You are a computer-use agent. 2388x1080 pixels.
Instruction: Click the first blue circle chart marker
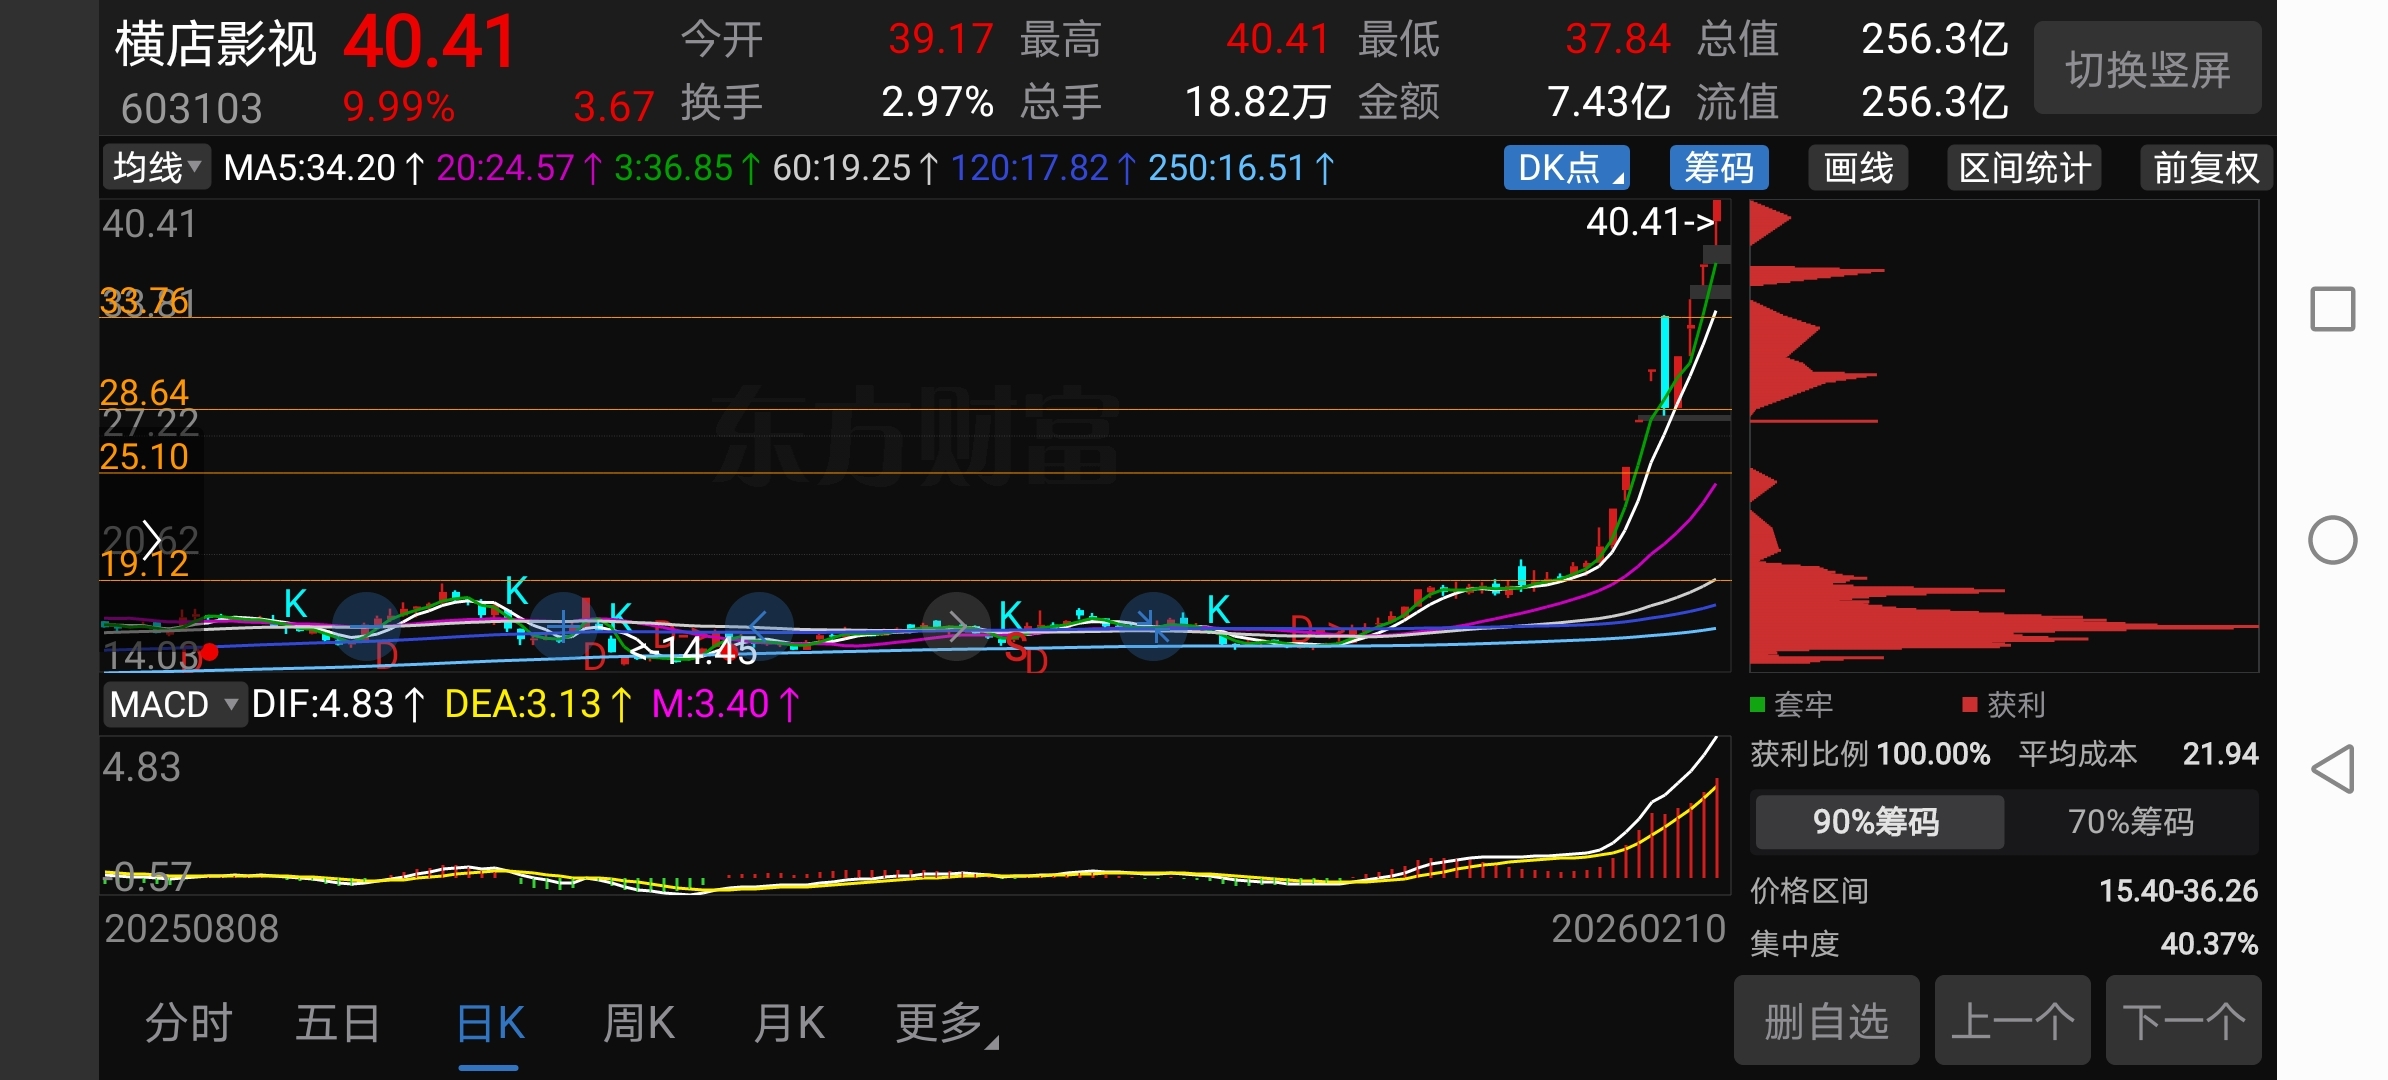pos(366,626)
